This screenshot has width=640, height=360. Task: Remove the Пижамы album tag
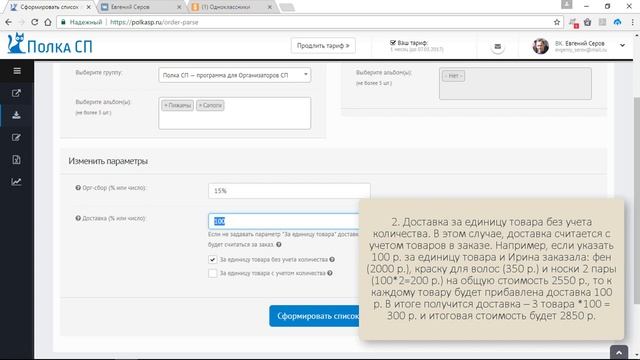point(166,105)
